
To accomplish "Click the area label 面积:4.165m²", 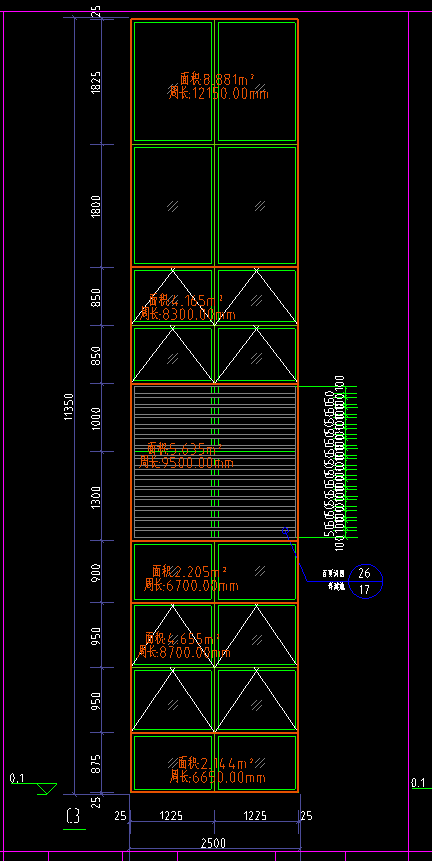I will pyautogui.click(x=186, y=300).
